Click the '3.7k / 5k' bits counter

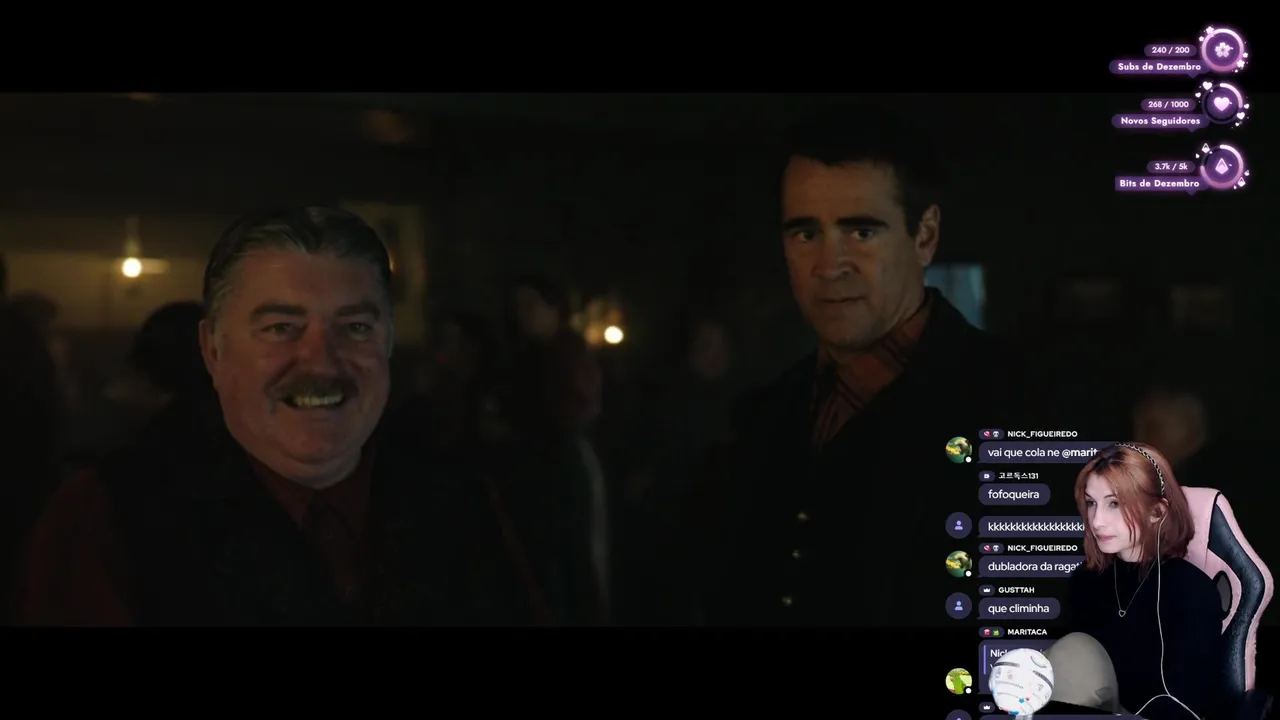coord(1171,167)
